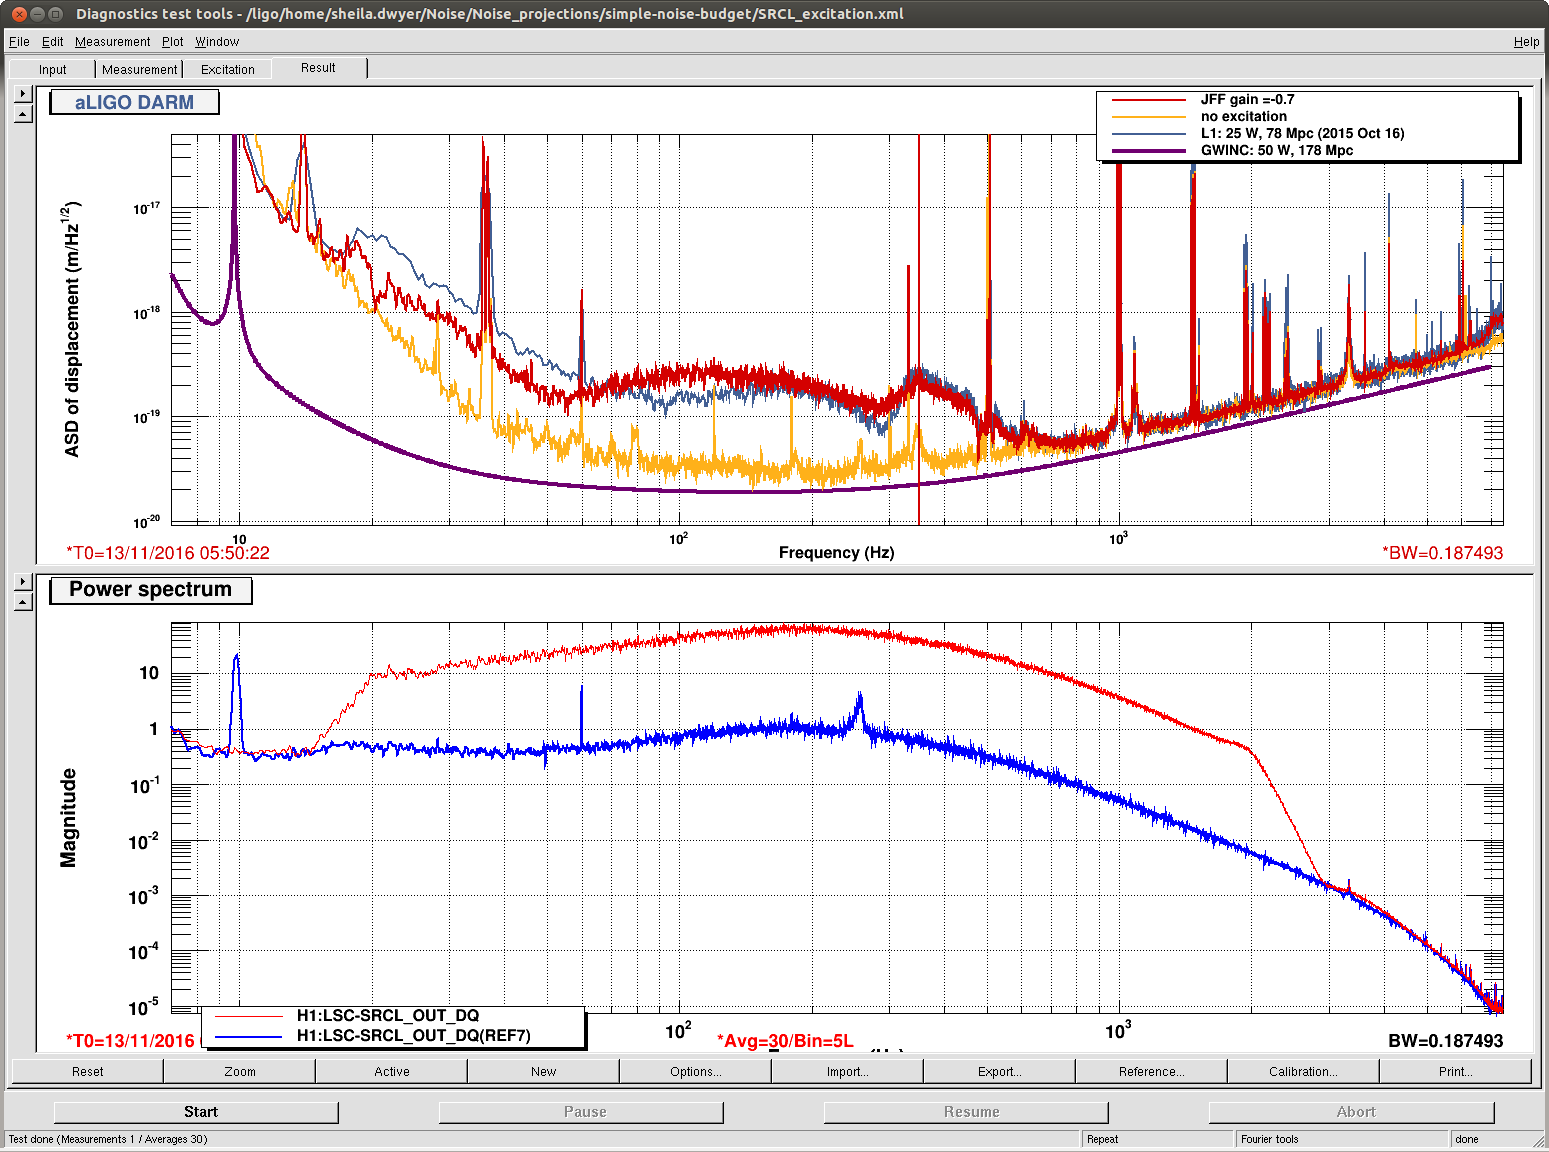Click the right-arrow expander beside aLIGO DARM plot
The image size is (1549, 1152).
[24, 93]
